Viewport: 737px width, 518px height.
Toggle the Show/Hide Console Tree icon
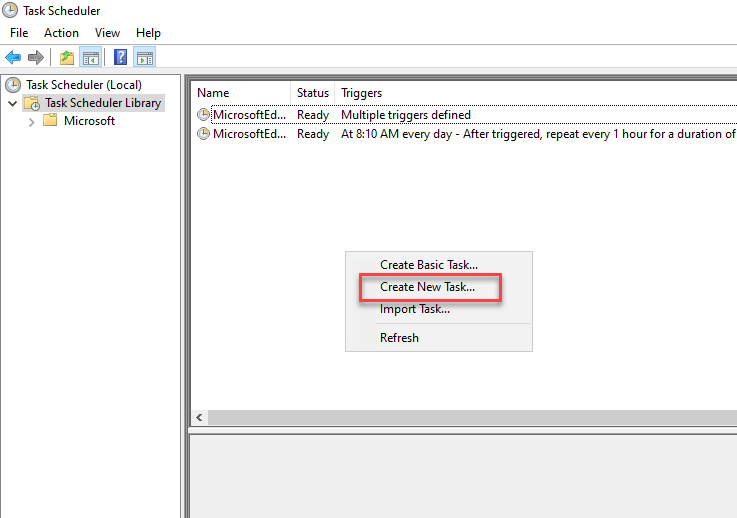point(91,58)
